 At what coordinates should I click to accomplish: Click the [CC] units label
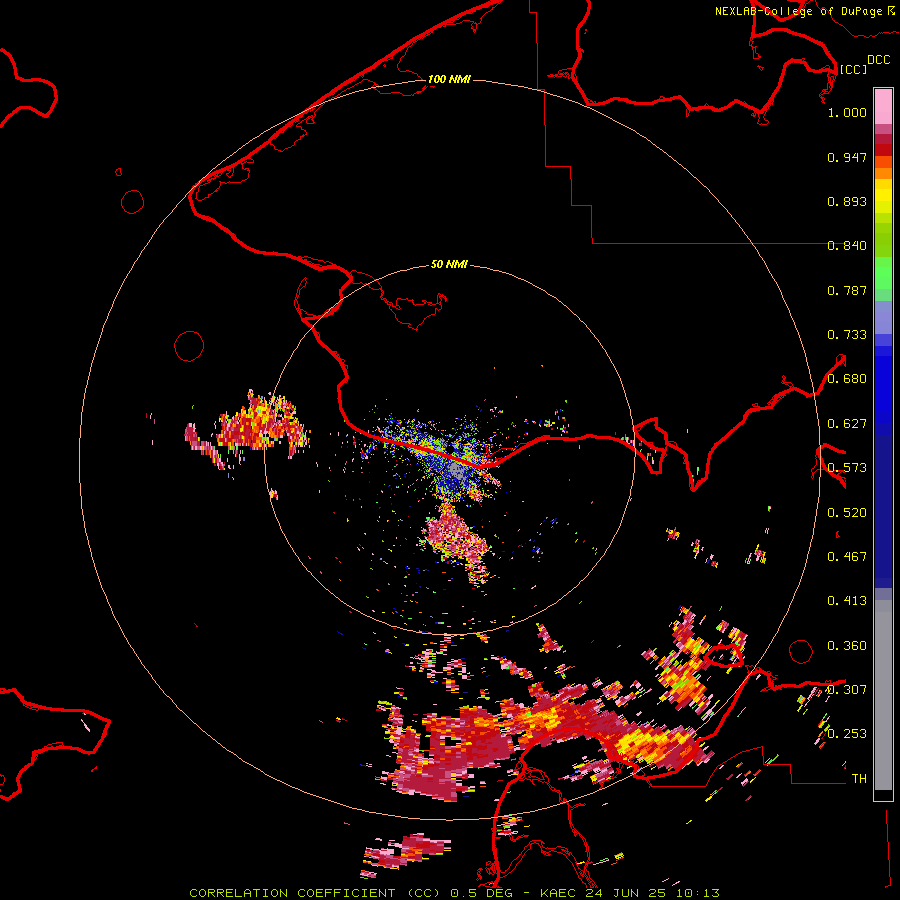tap(853, 69)
